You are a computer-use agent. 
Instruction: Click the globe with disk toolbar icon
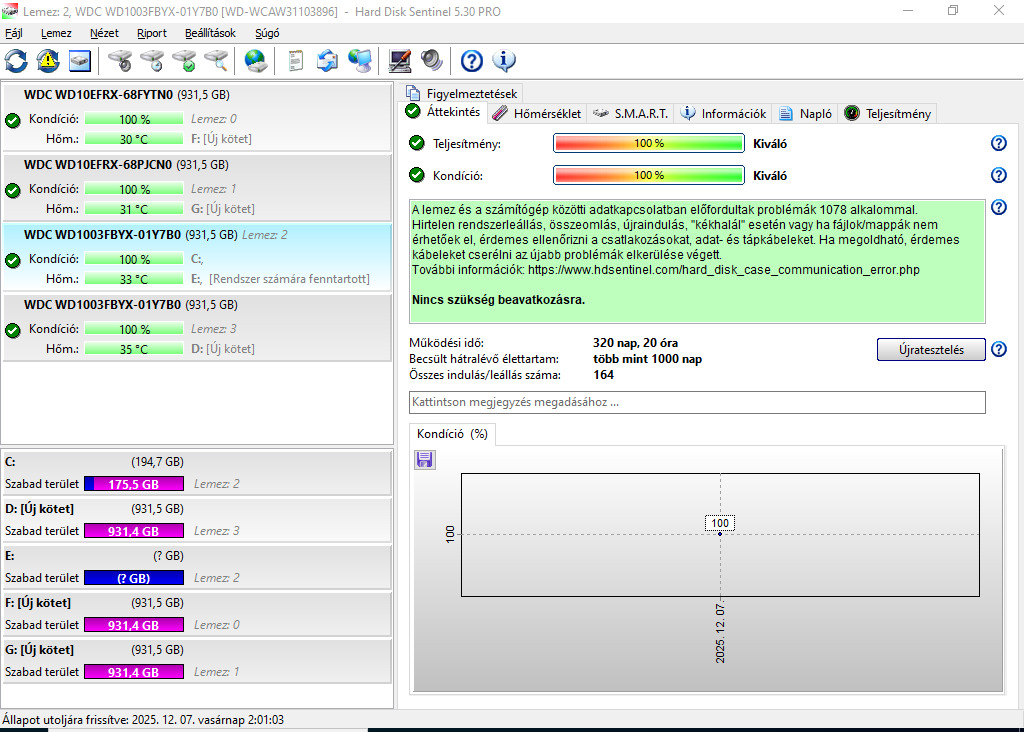tap(255, 61)
